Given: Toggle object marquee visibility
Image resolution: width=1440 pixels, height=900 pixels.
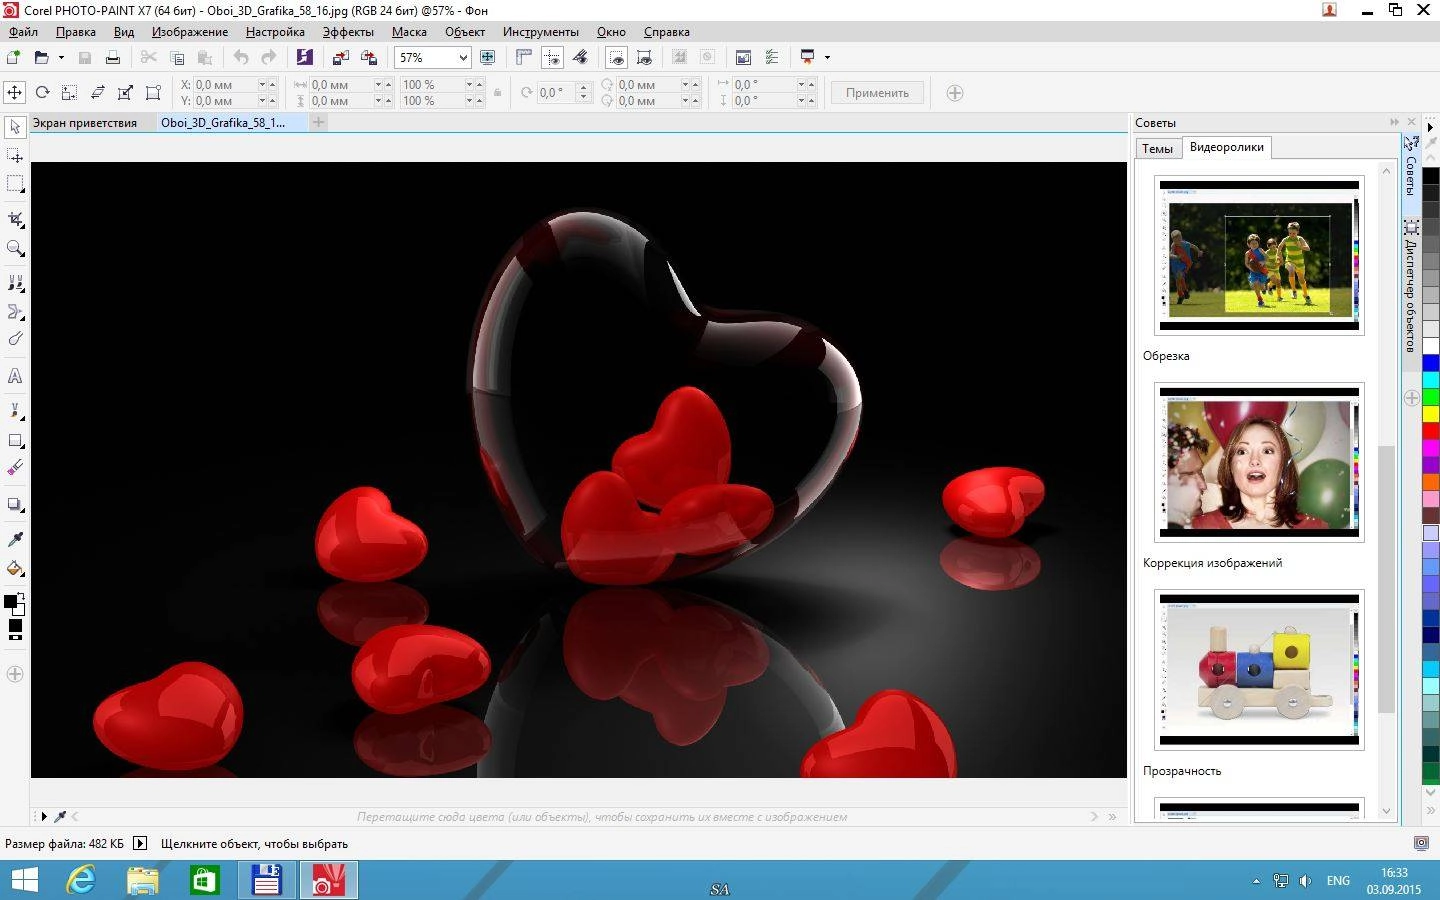Looking at the screenshot, I should coord(645,57).
